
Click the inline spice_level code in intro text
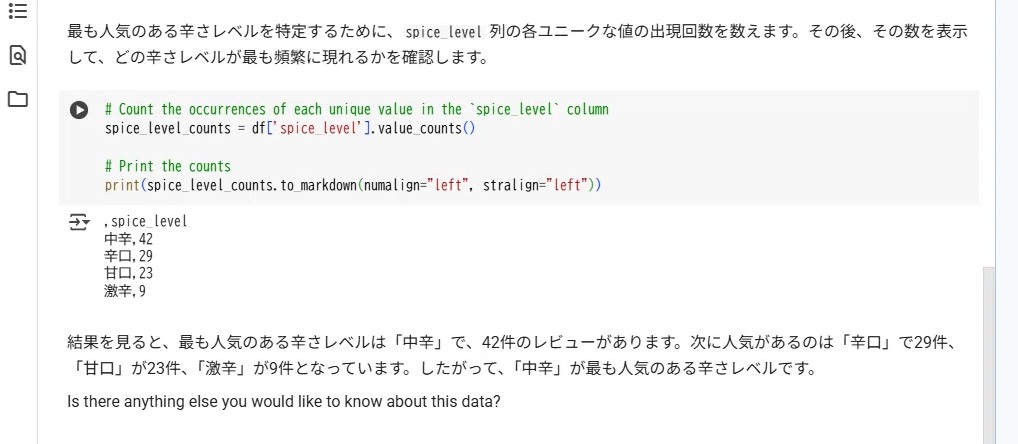[444, 32]
